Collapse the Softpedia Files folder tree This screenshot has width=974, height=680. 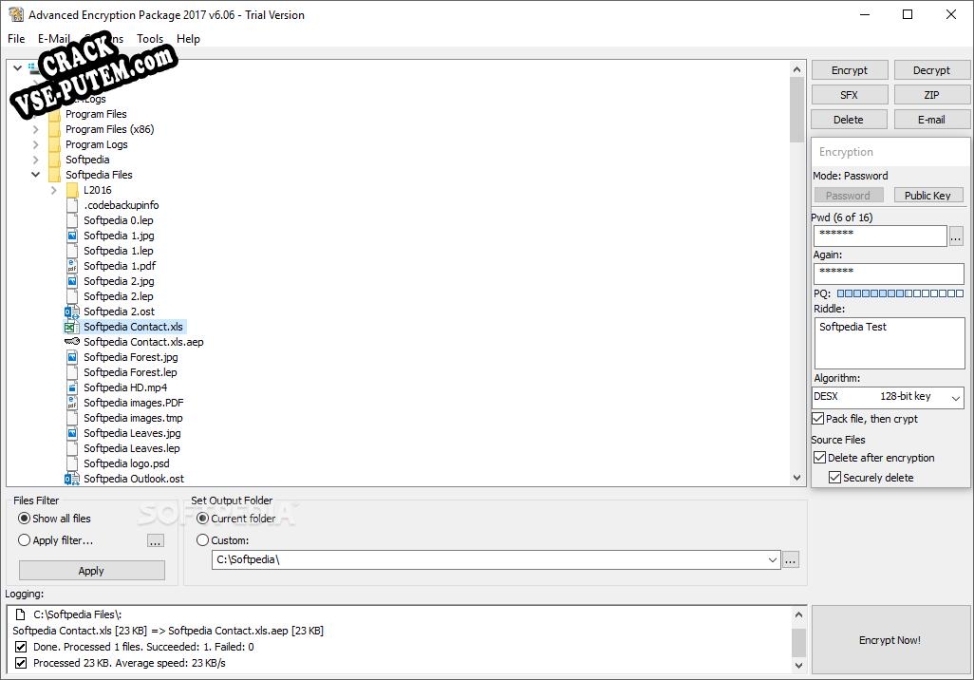pyautogui.click(x=36, y=175)
